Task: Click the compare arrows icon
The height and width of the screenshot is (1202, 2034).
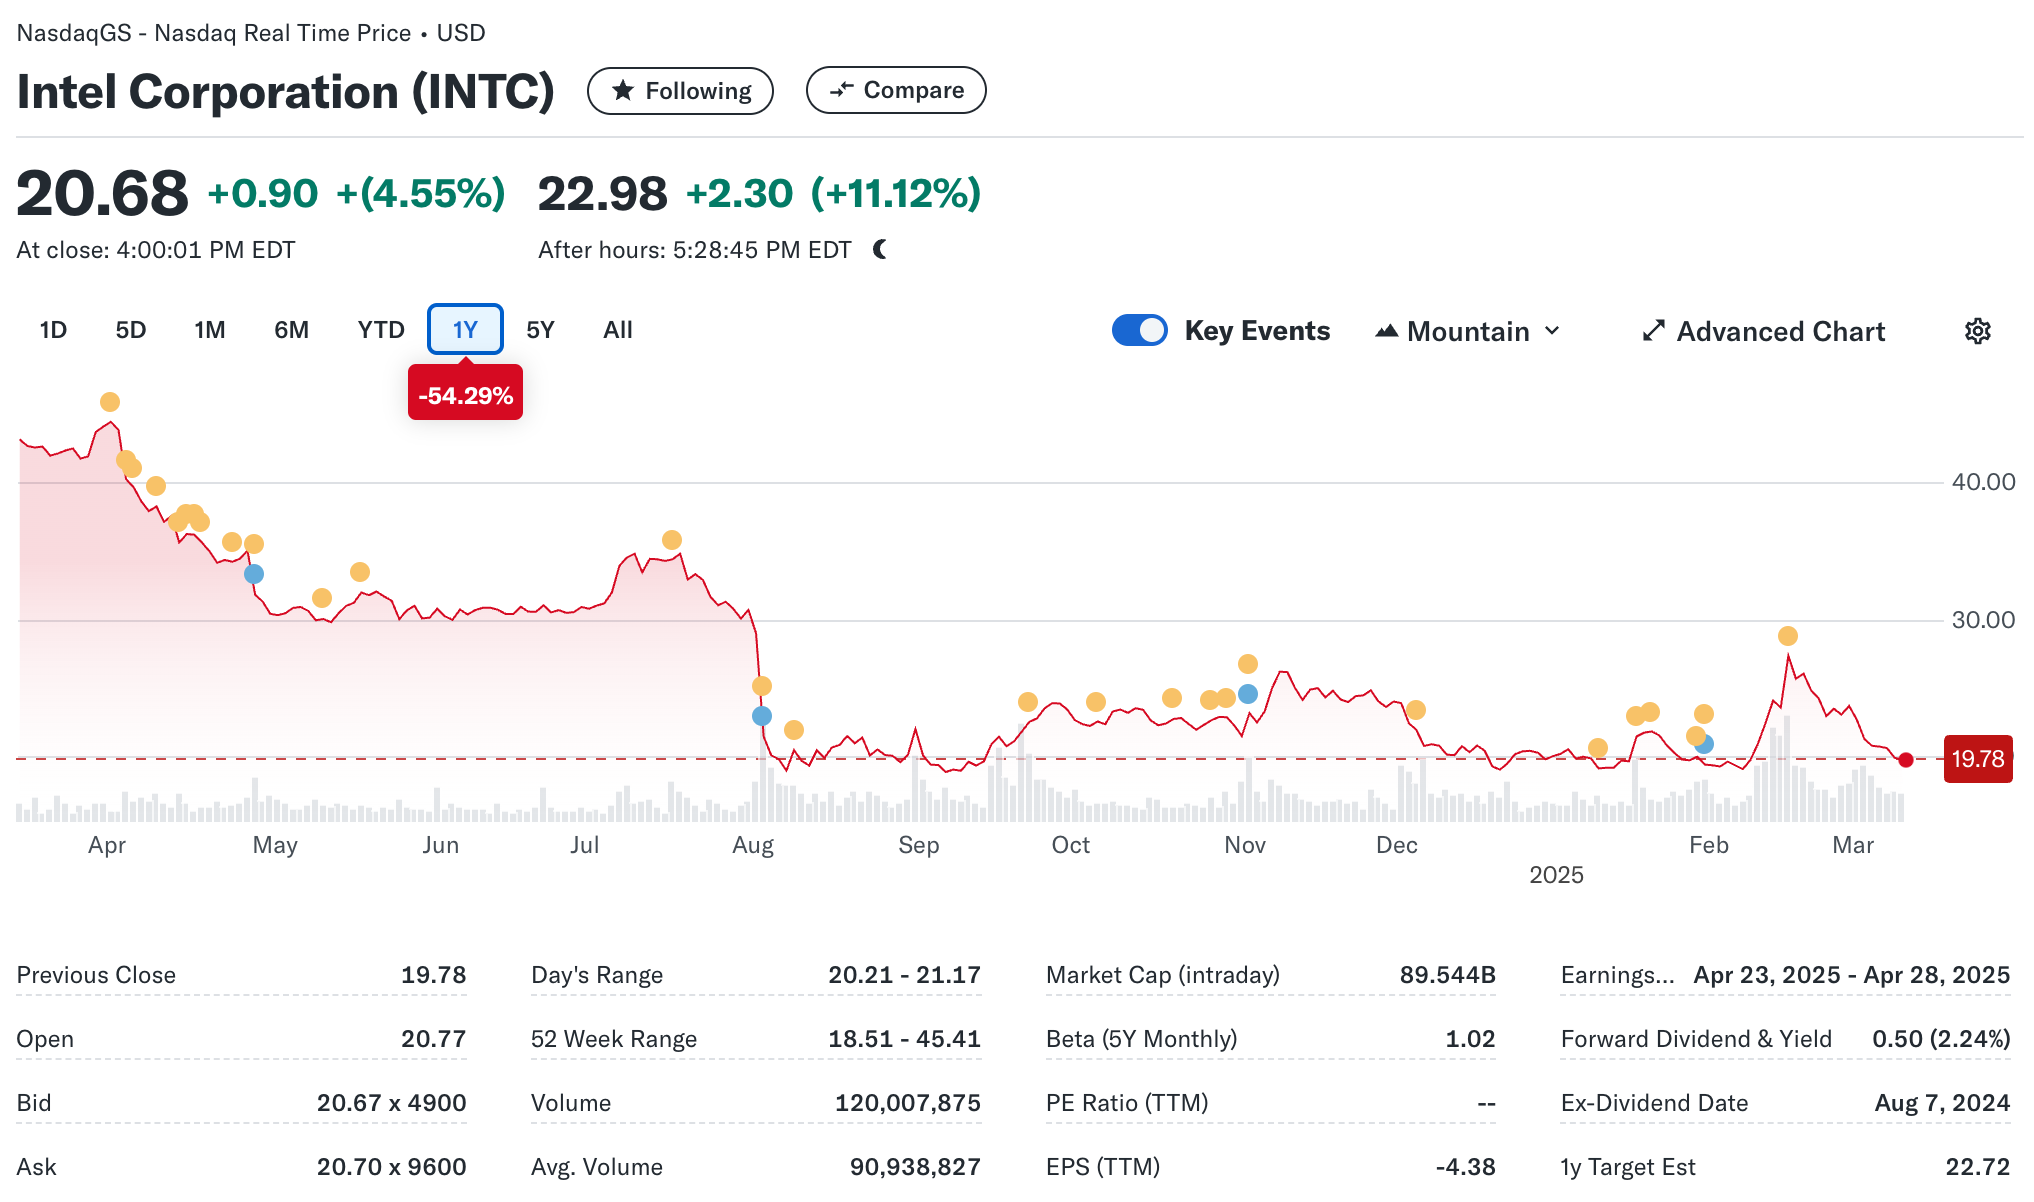Action: pyautogui.click(x=841, y=90)
